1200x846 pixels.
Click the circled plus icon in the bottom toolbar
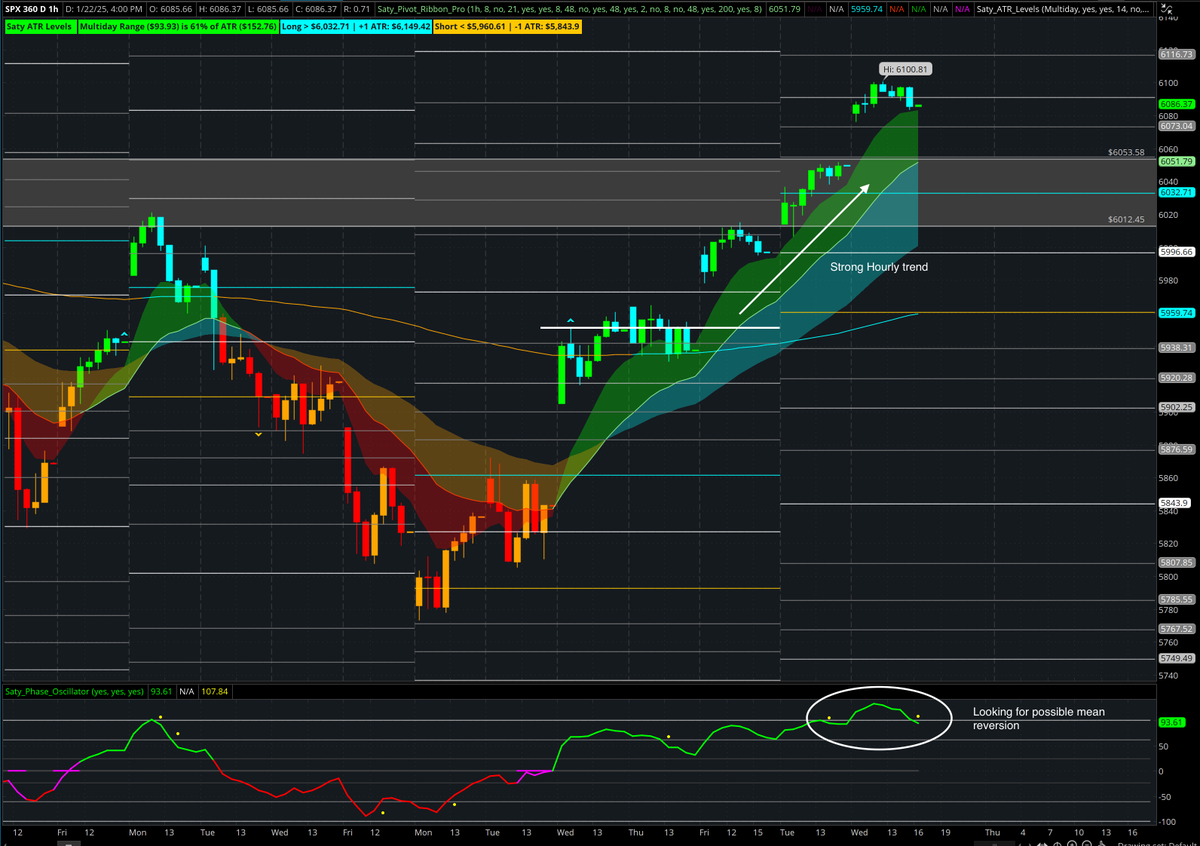click(1057, 845)
